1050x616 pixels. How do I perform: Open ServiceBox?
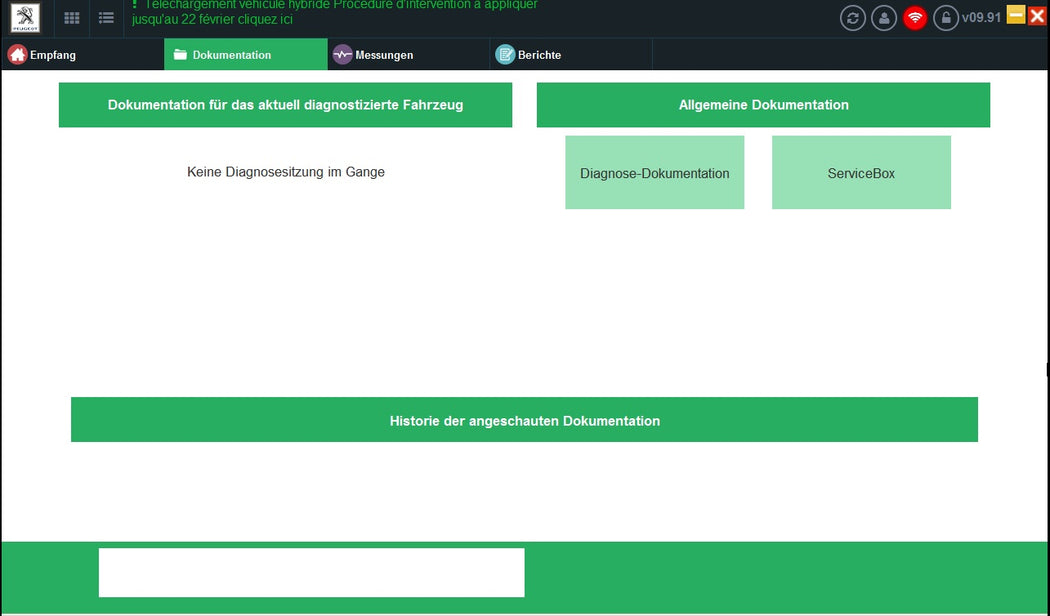click(x=860, y=172)
